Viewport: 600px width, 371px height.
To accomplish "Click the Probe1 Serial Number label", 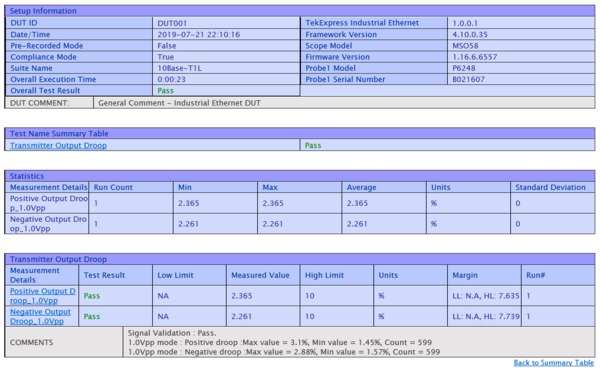I will [345, 79].
